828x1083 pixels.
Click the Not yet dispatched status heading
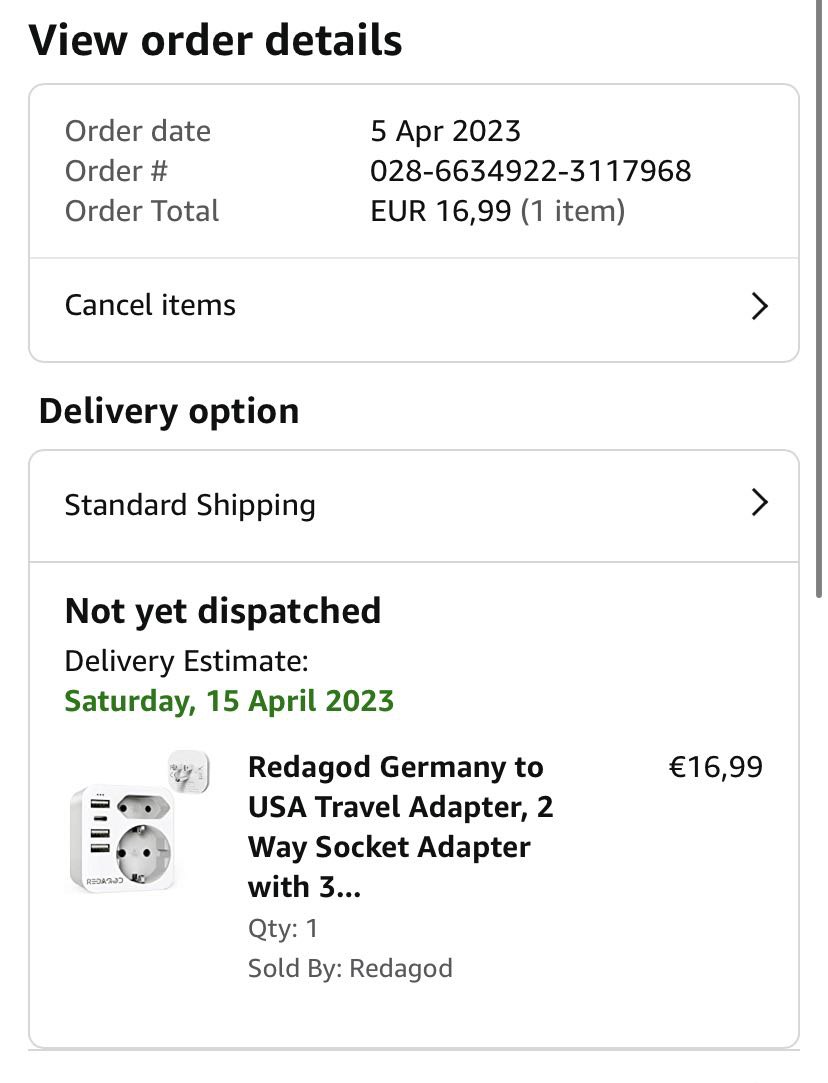(x=222, y=610)
